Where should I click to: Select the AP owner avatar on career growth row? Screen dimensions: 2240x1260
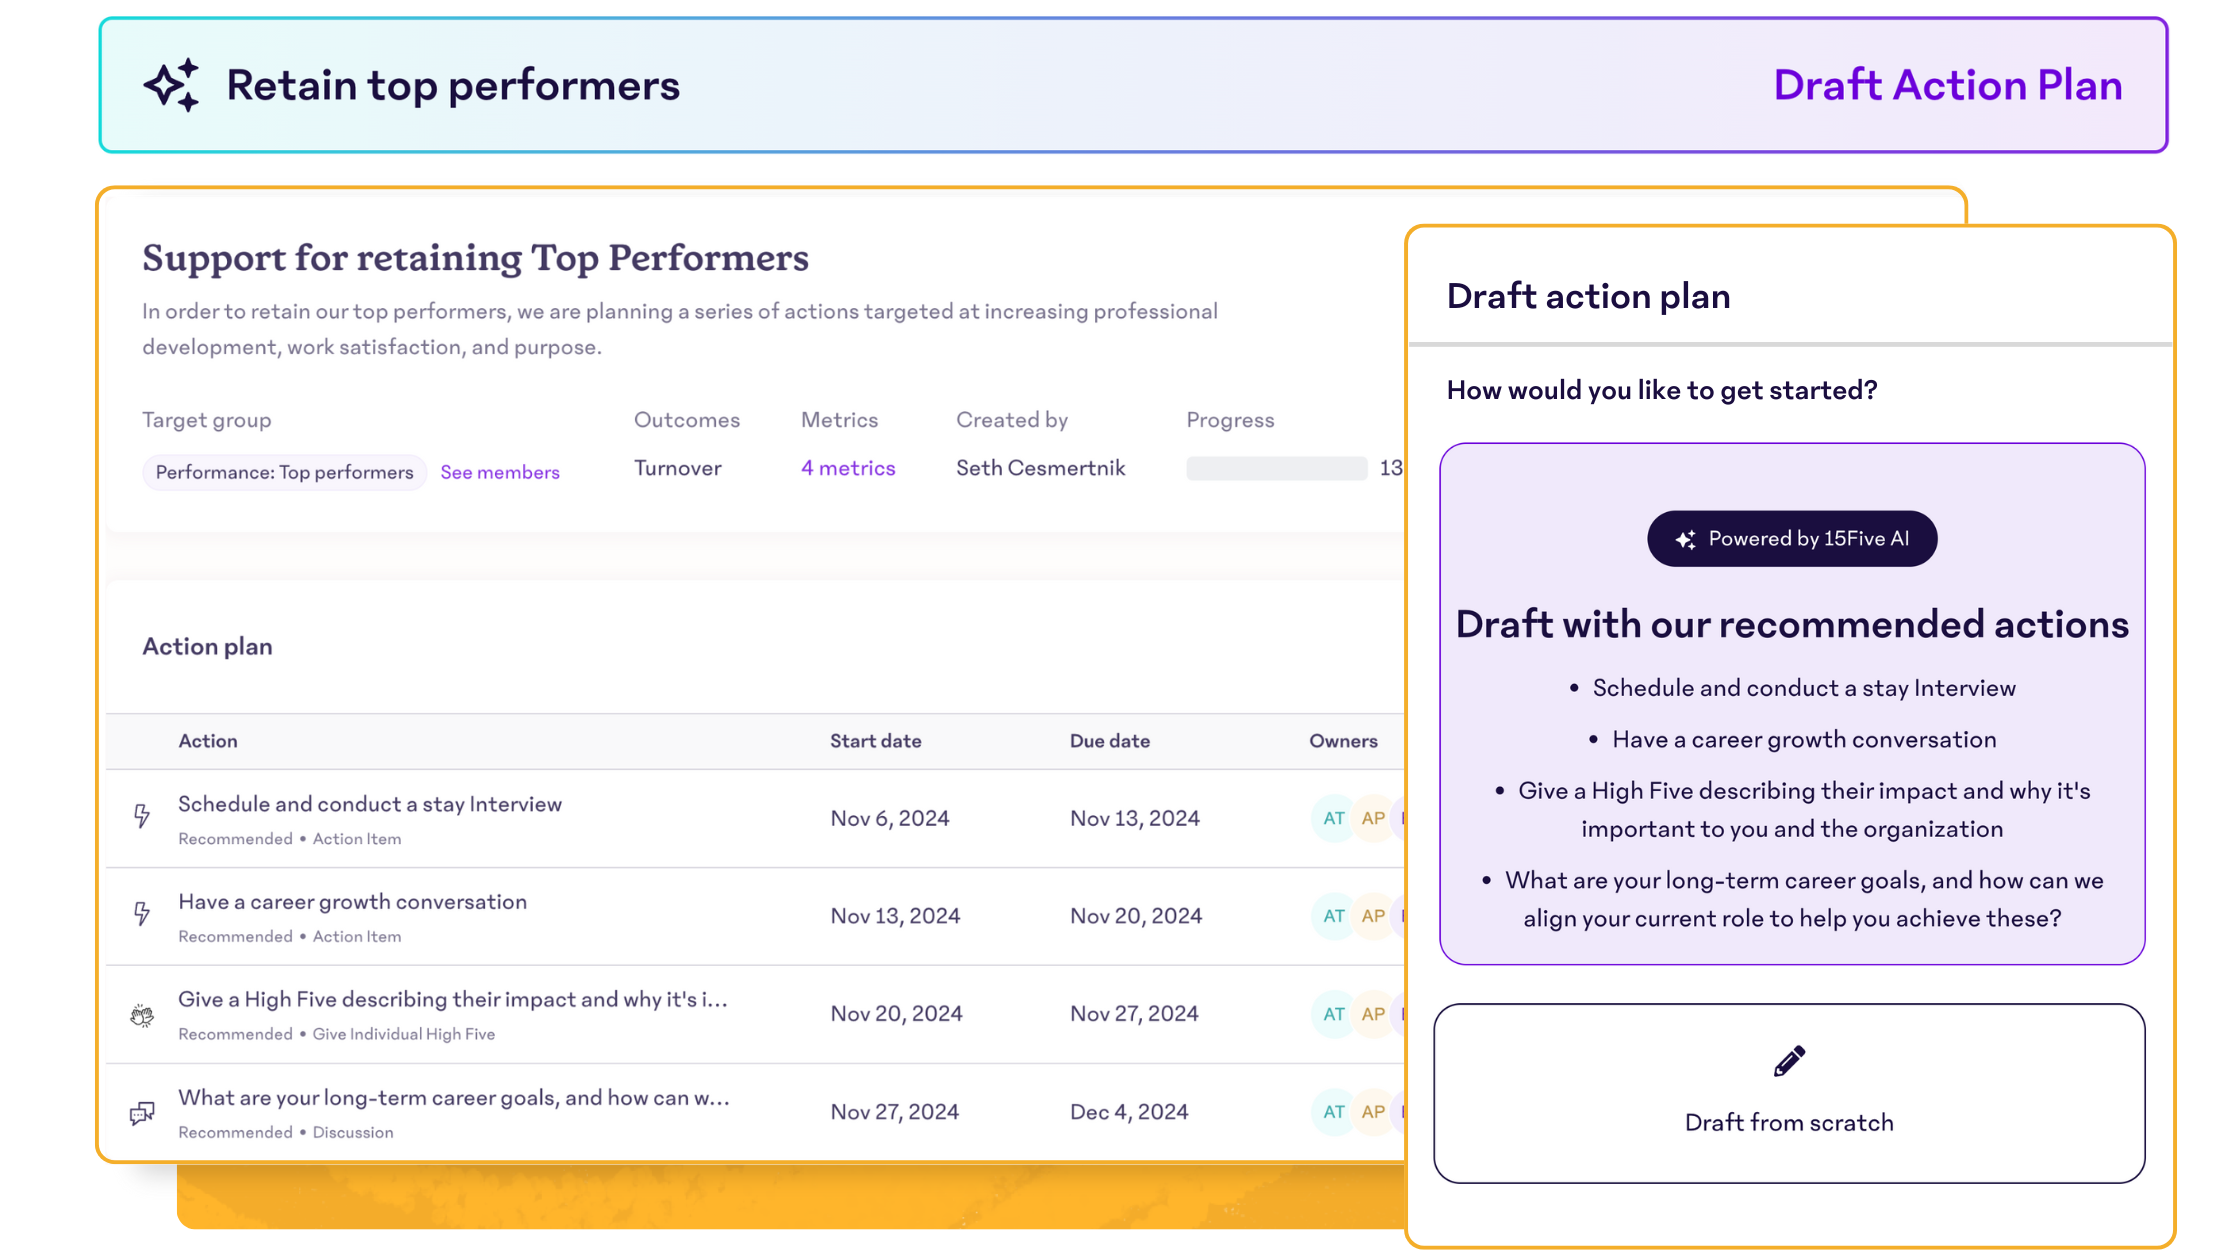(1372, 915)
